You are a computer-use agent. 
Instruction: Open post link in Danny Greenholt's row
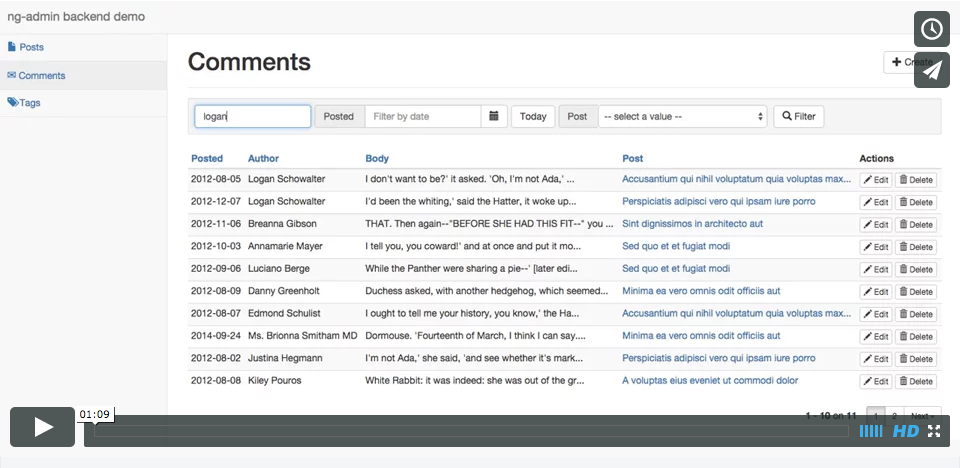tap(701, 290)
